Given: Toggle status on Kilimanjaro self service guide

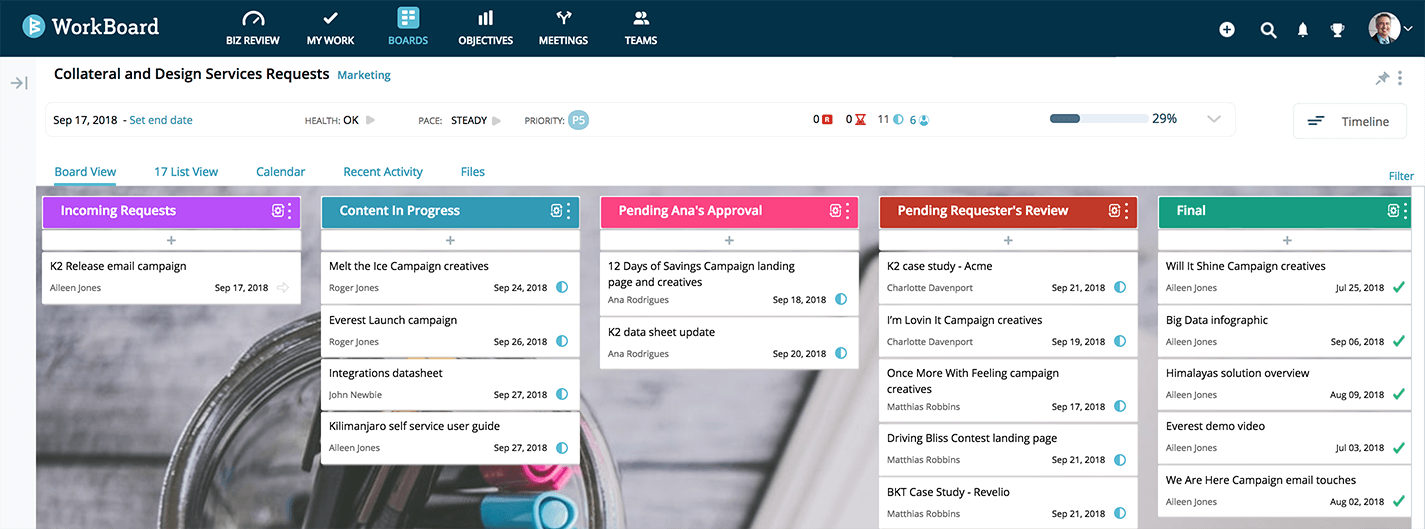Looking at the screenshot, I should (x=562, y=448).
